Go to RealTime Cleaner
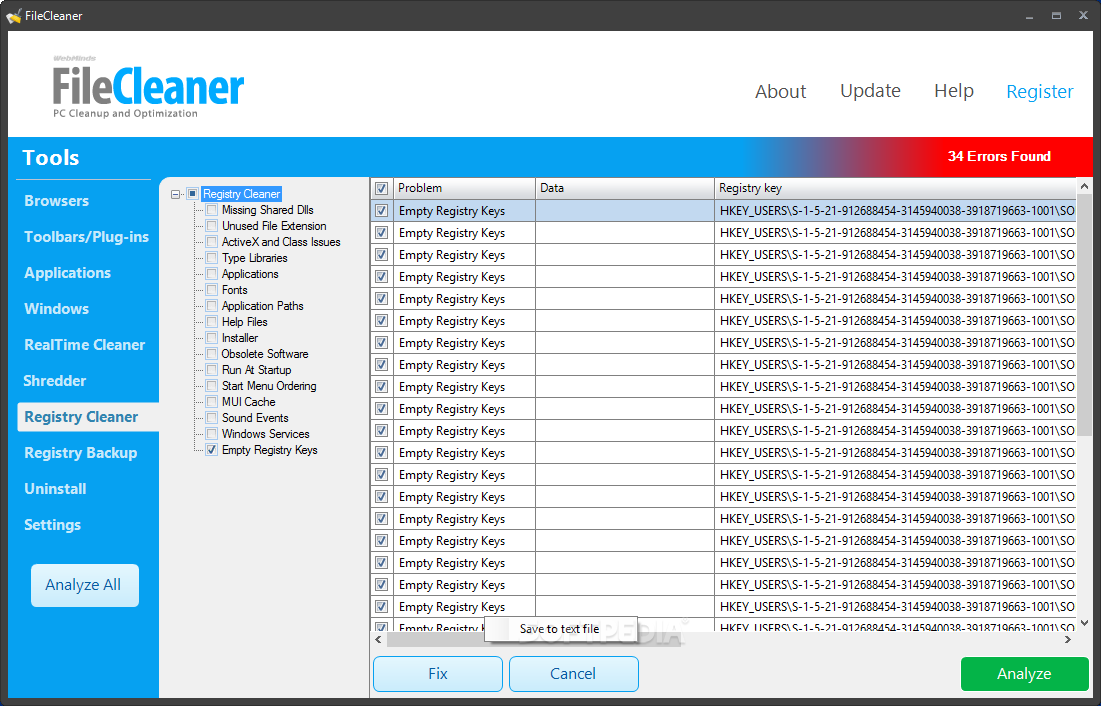This screenshot has width=1101, height=706. click(x=85, y=345)
